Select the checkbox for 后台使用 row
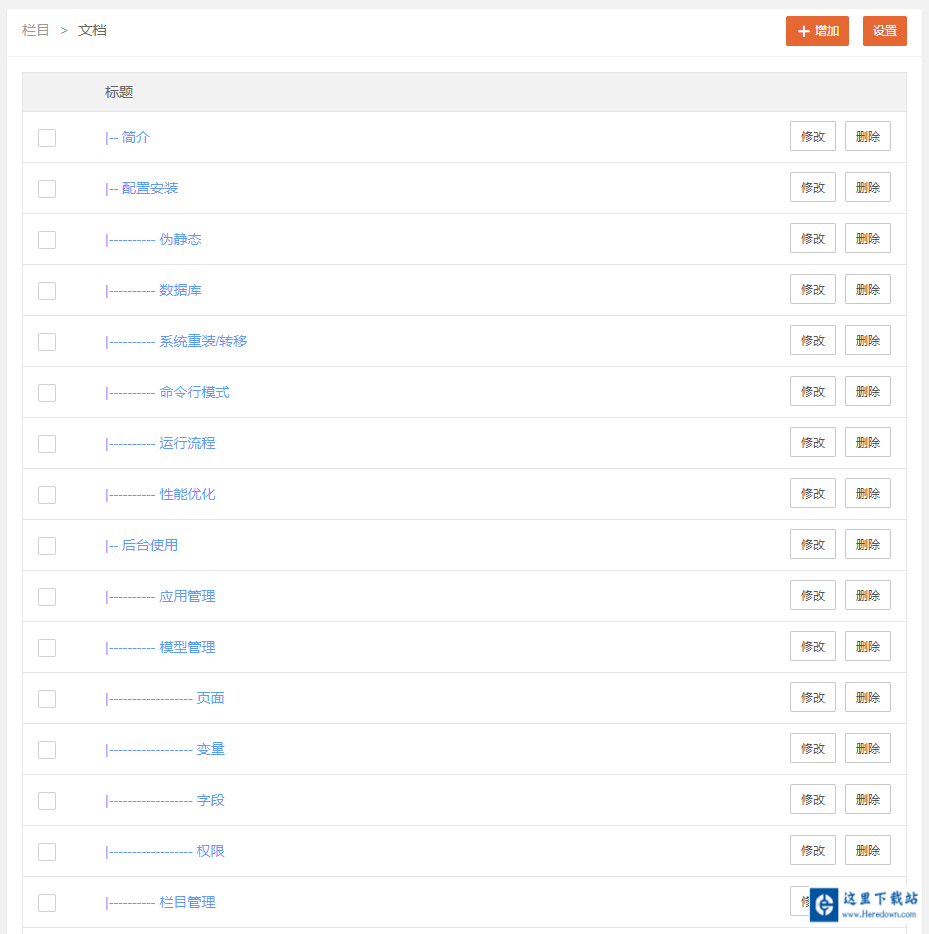Screen dimensions: 929x934 coord(47,546)
